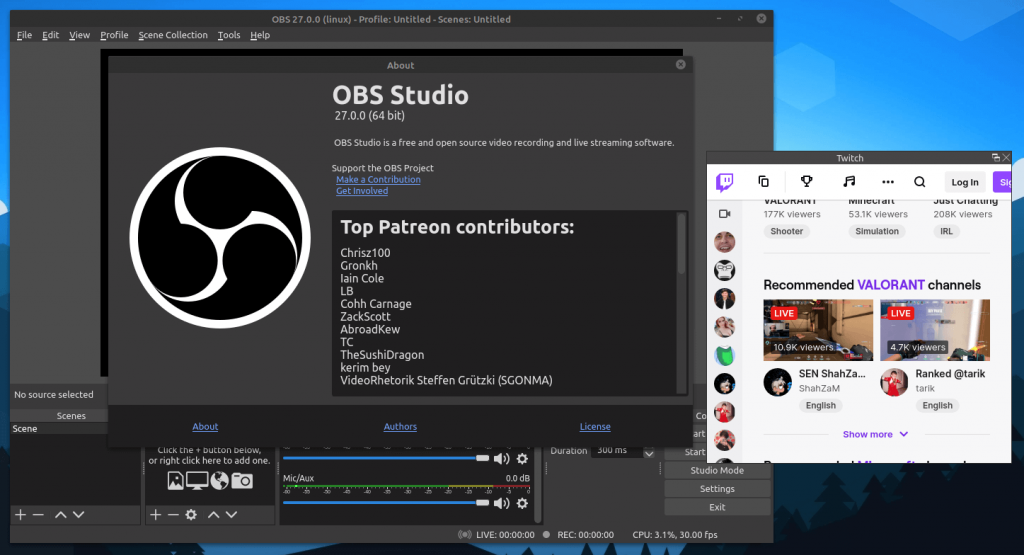Click the Twitch Esports trophy icon
Viewport: 1024px width, 555px height.
[x=806, y=182]
